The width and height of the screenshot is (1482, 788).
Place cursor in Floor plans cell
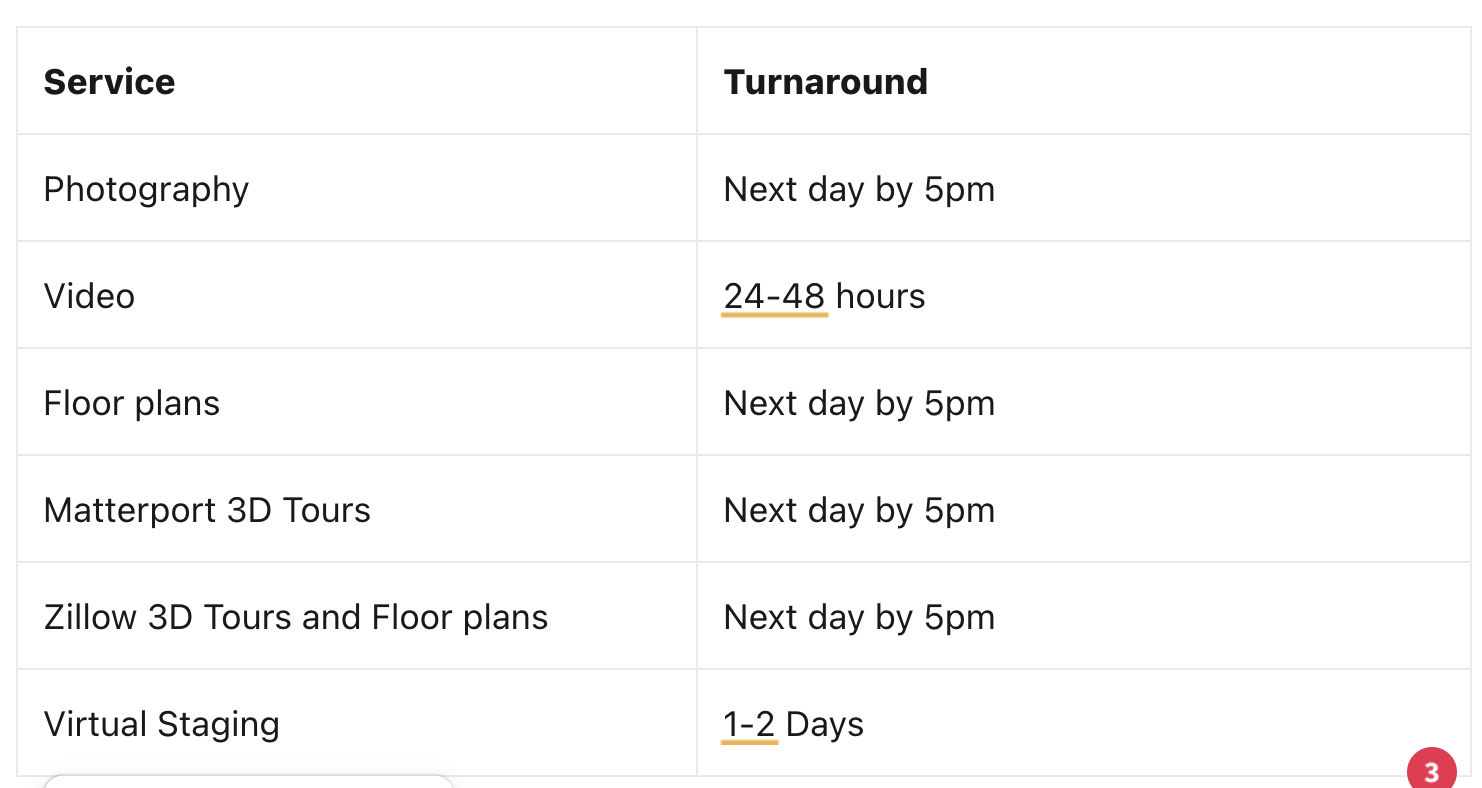coord(357,402)
